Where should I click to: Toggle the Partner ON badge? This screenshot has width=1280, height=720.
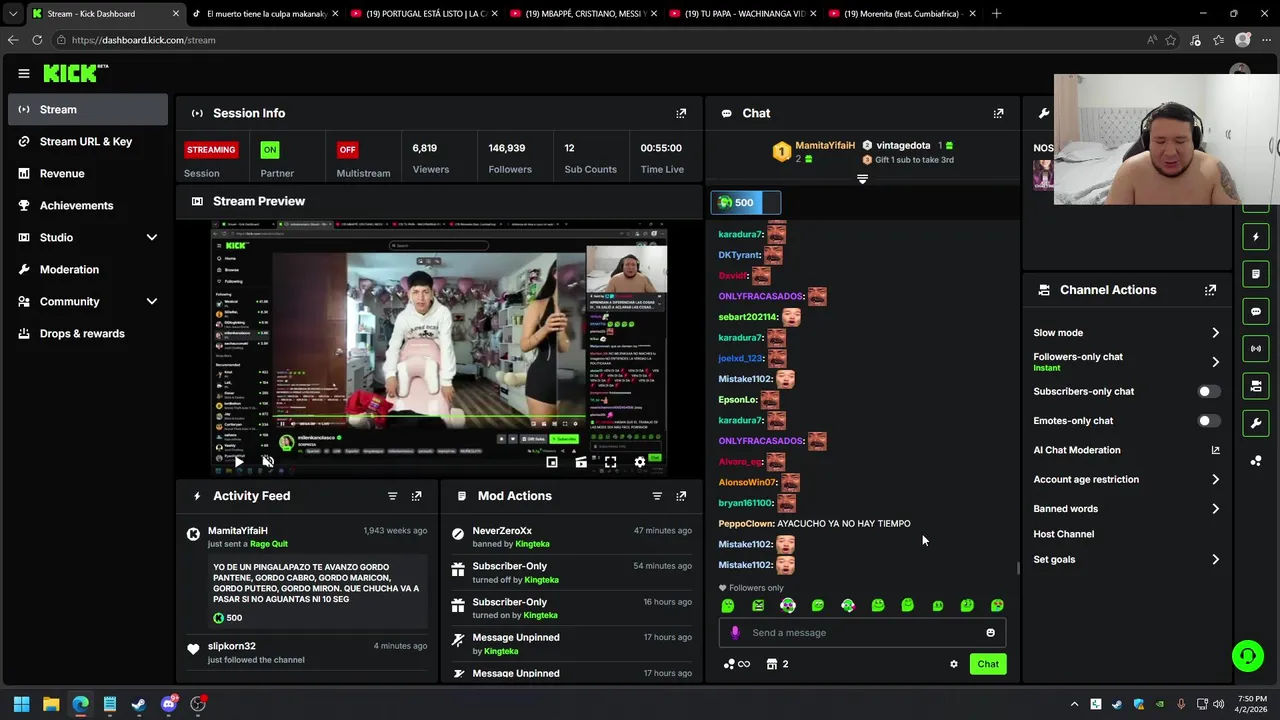point(269,150)
